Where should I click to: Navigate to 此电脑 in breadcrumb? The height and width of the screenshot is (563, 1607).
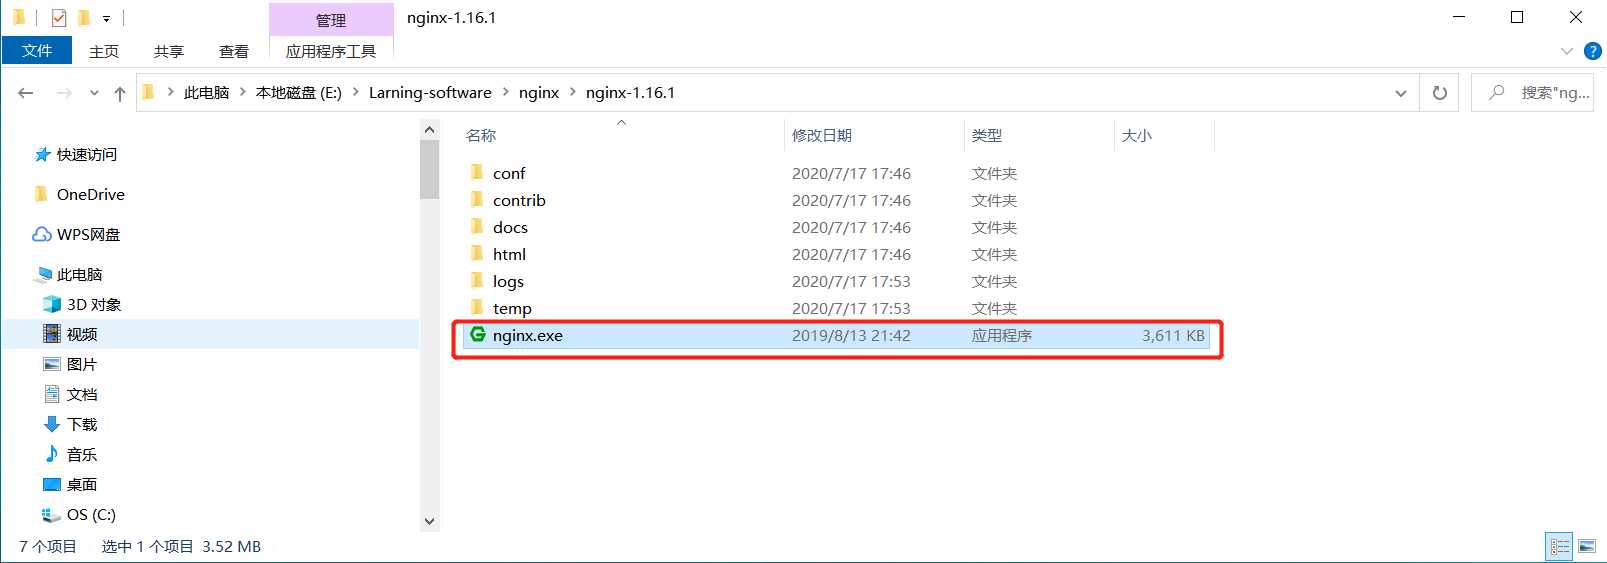click(x=206, y=92)
